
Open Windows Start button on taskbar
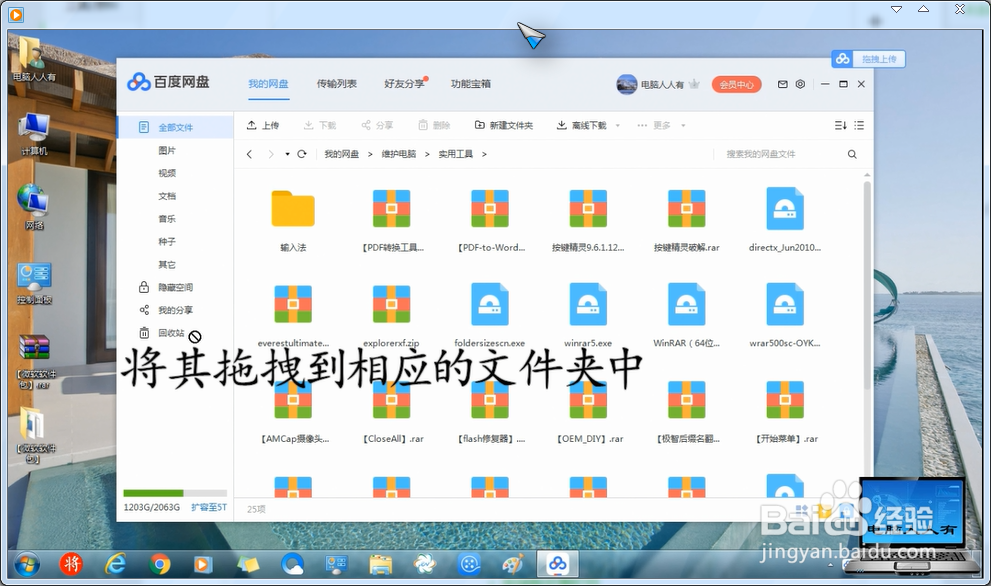[27, 564]
